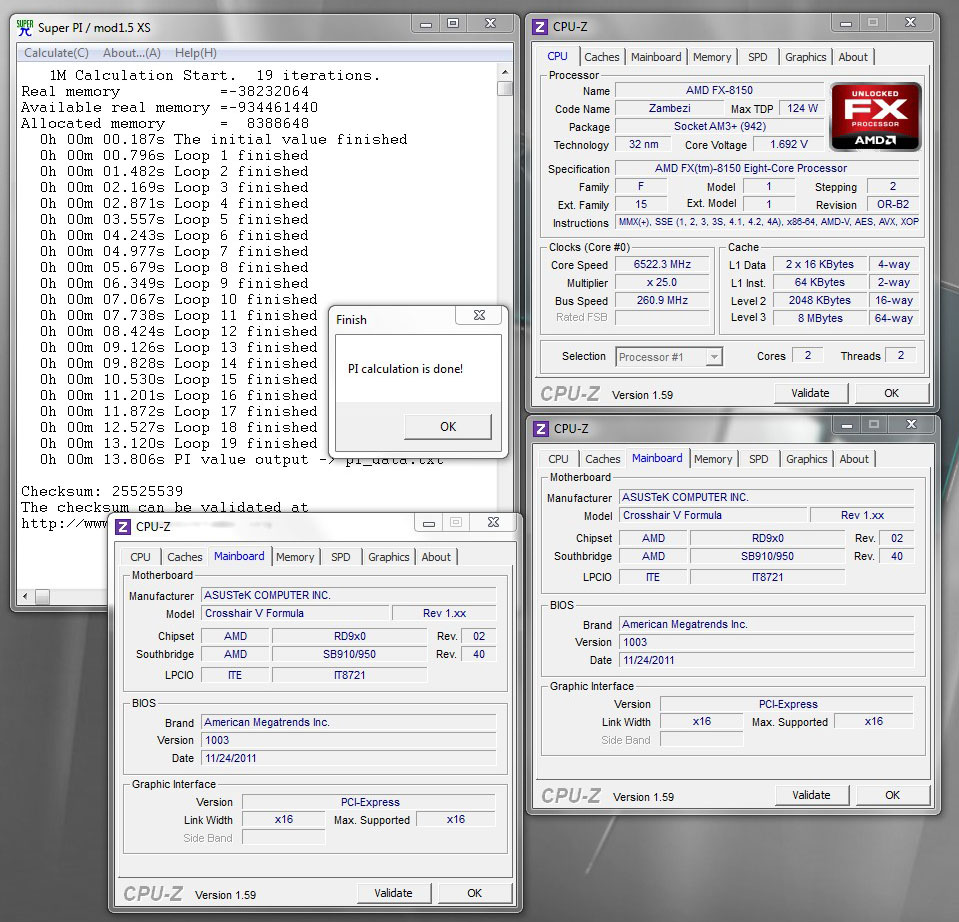Confirm OK in the Finish dialog
Image resolution: width=959 pixels, height=922 pixels.
tap(448, 427)
